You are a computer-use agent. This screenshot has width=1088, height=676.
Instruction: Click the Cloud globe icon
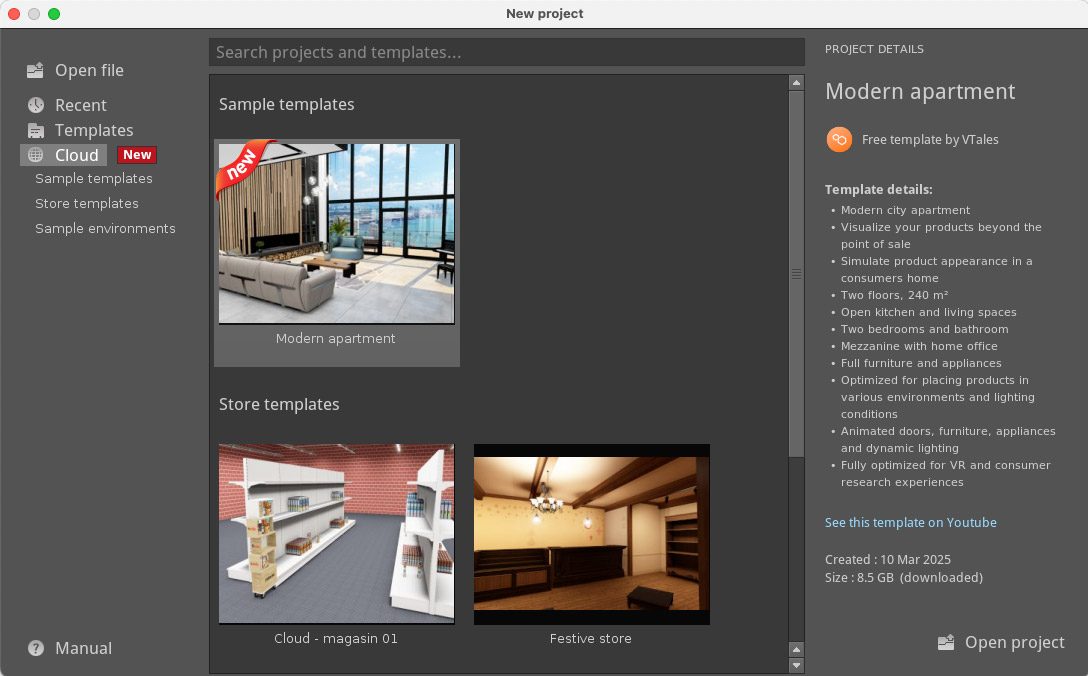coord(36,155)
